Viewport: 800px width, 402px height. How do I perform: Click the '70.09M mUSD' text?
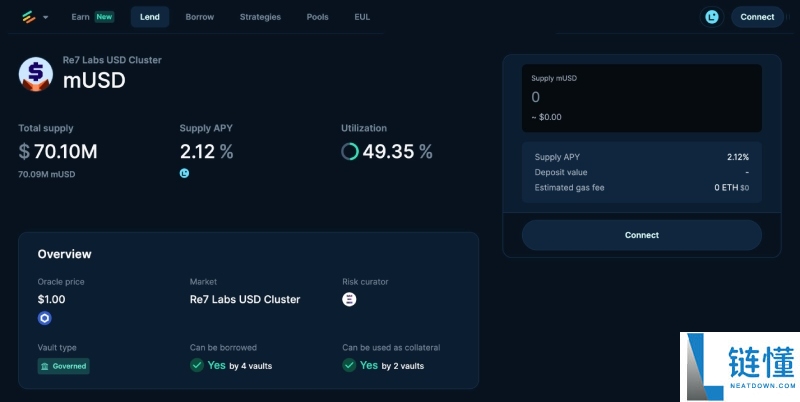click(x=46, y=174)
